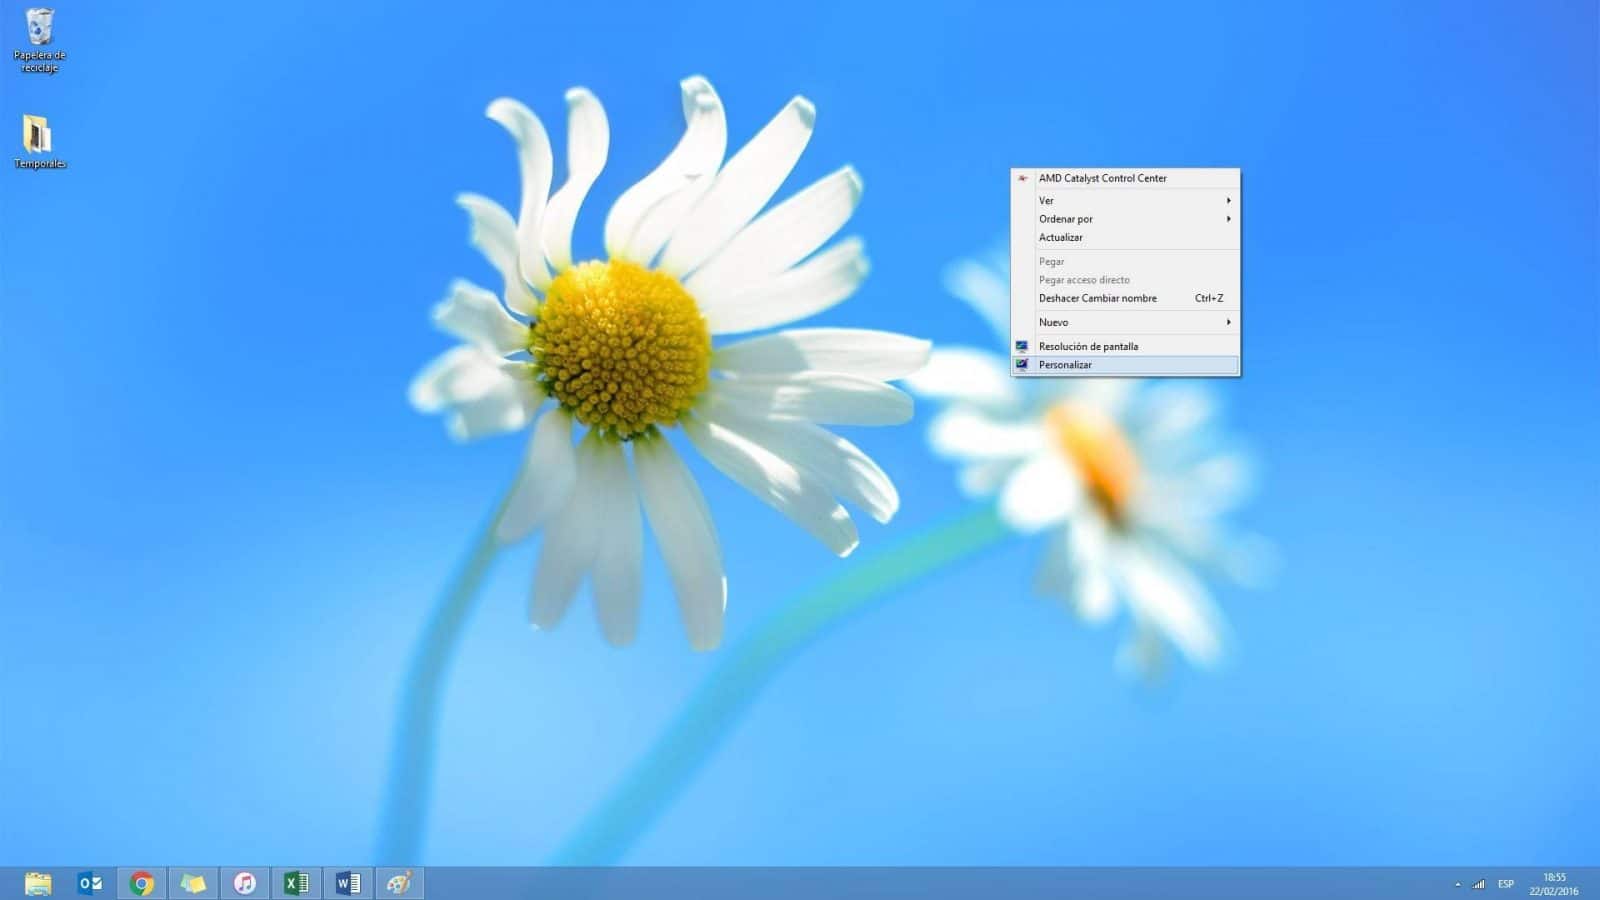Select Deshacer Cambiar nombre

[x=1096, y=298]
